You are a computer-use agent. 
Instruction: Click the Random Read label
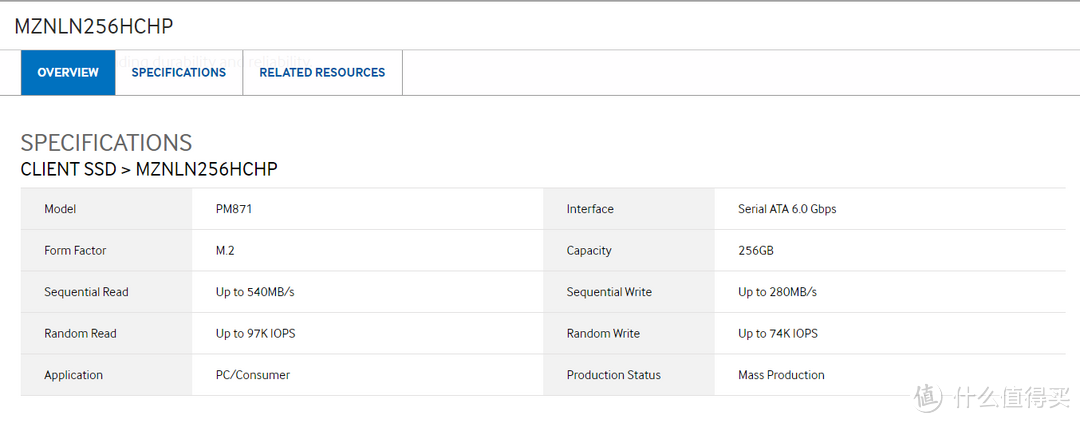(x=81, y=333)
